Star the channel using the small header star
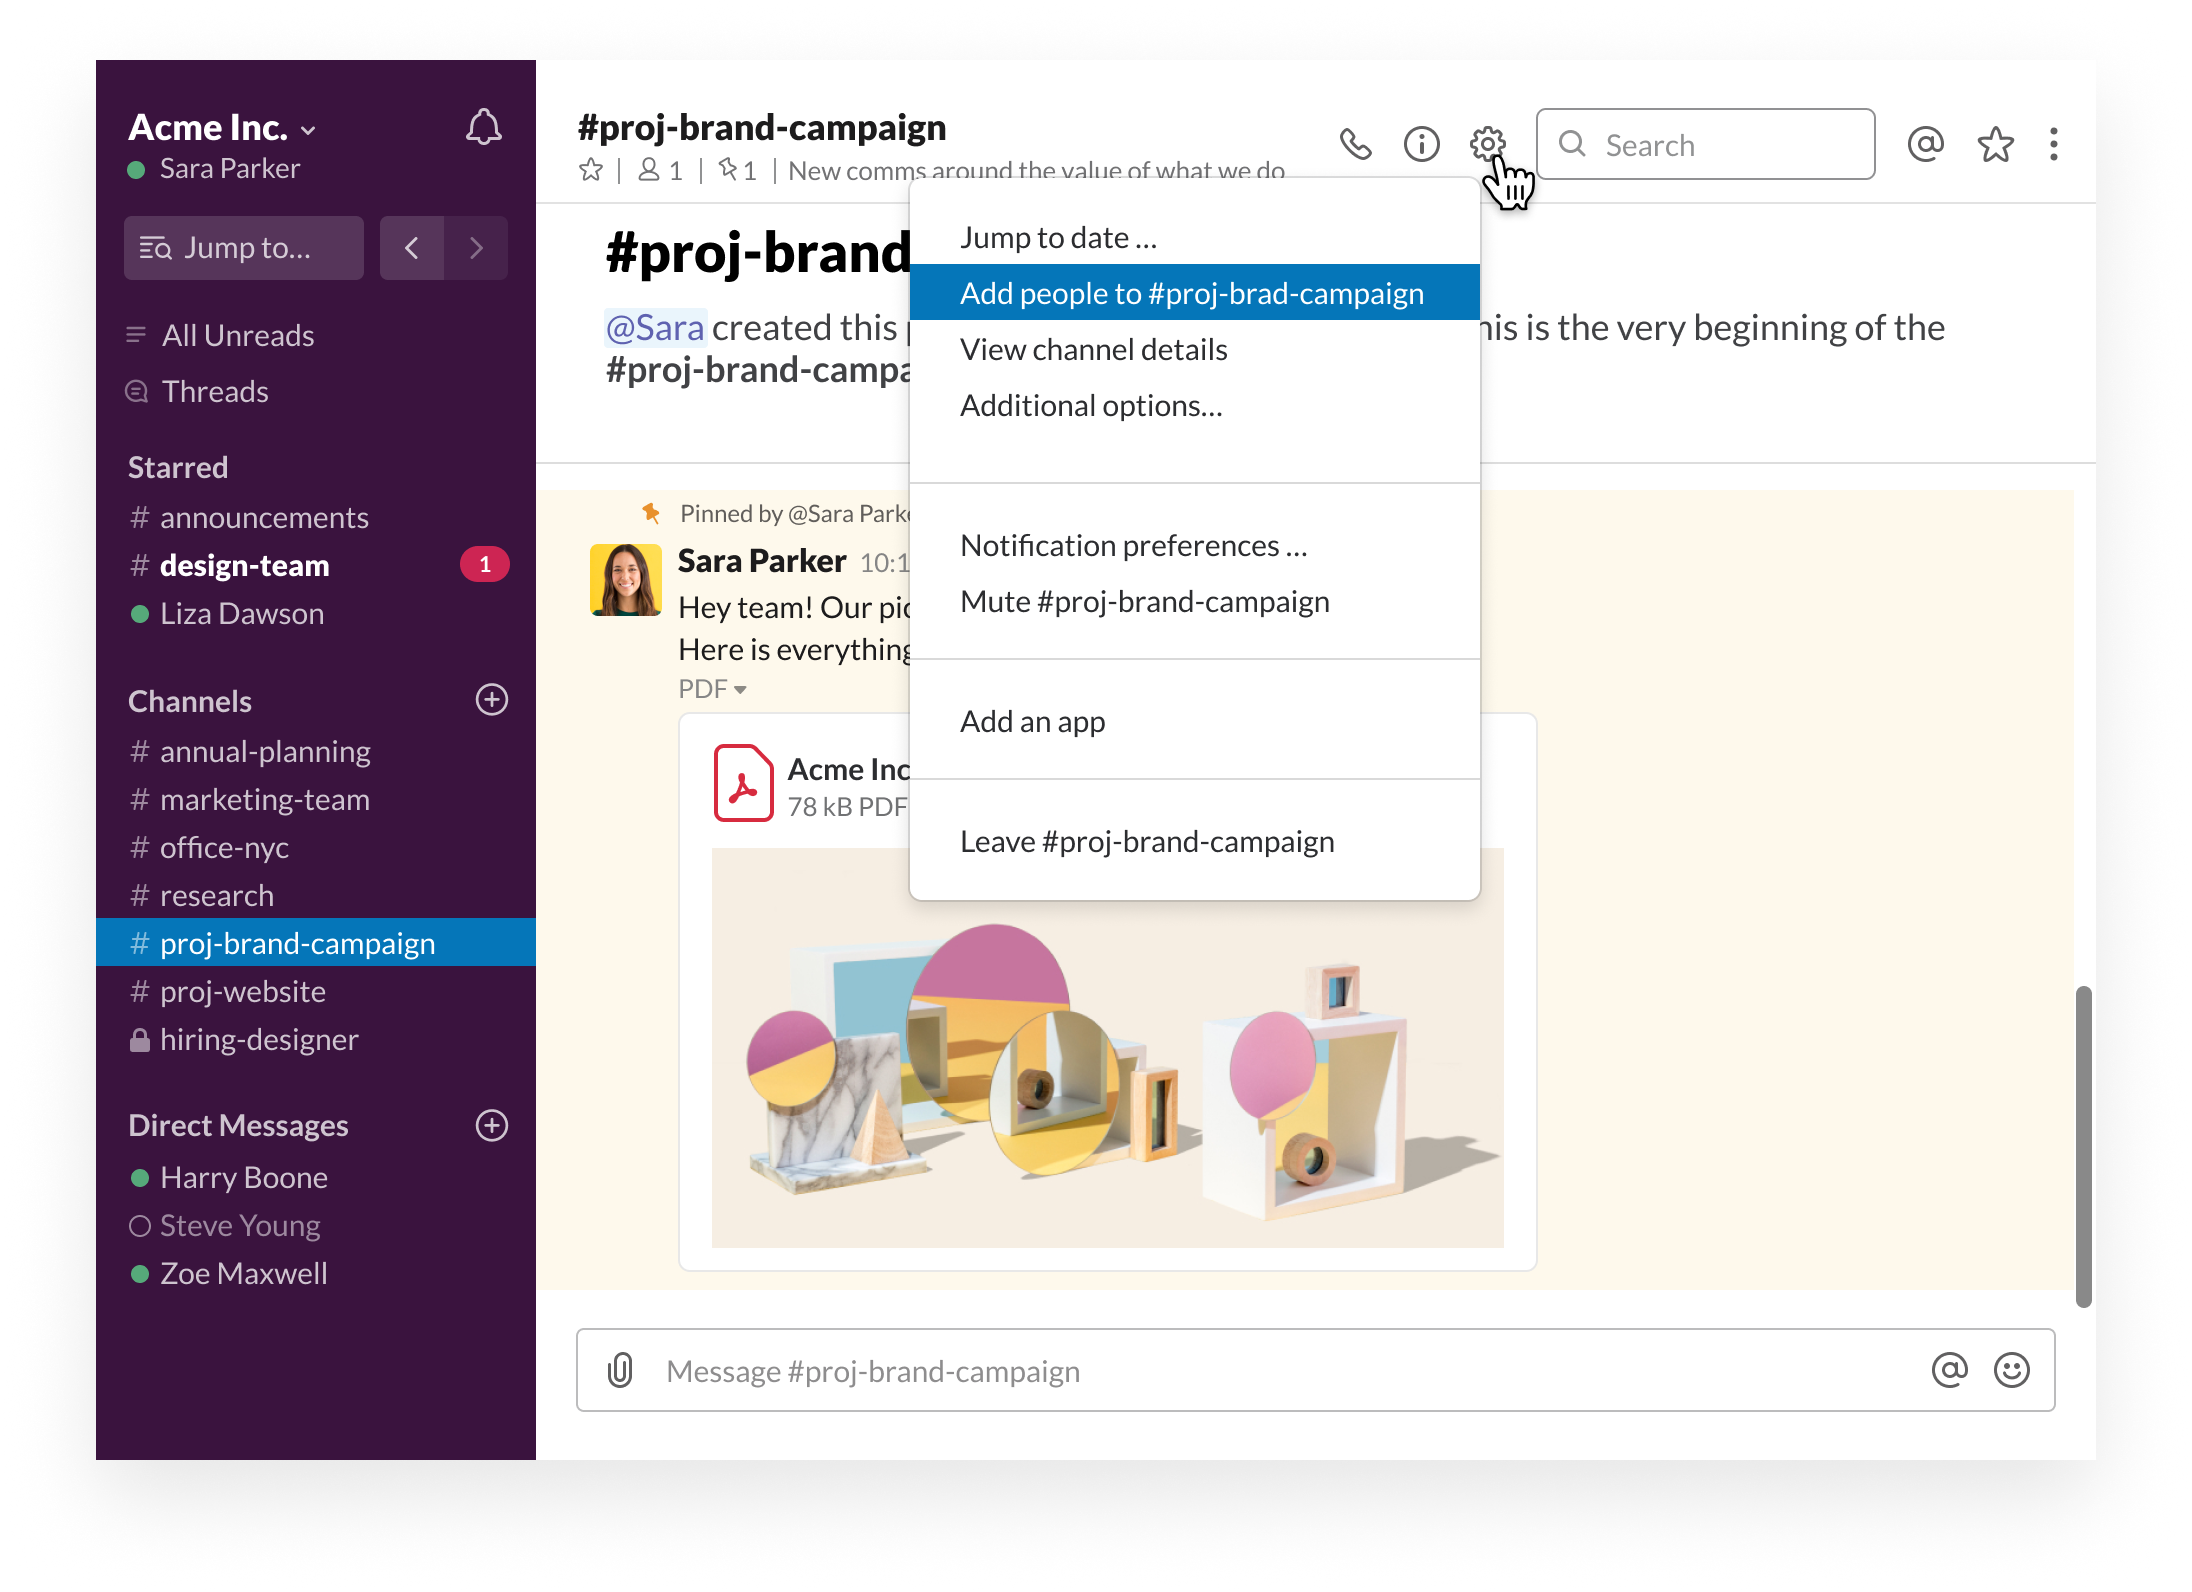Viewport: 2192px width, 1592px height. 591,170
